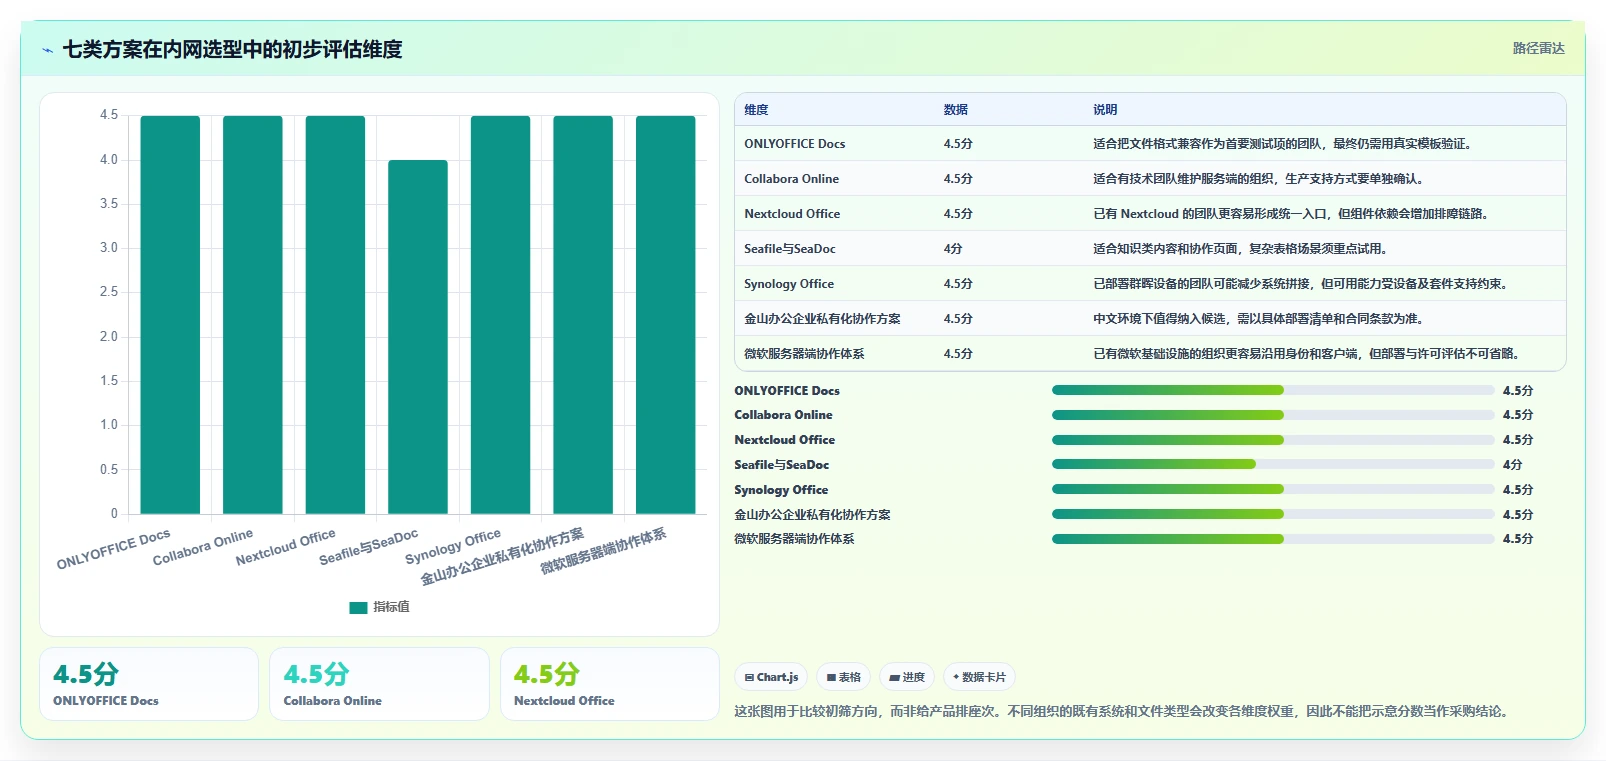Click the 金山办公企业私有化协作方案 progress bar
The image size is (1606, 761).
[x=1273, y=514]
